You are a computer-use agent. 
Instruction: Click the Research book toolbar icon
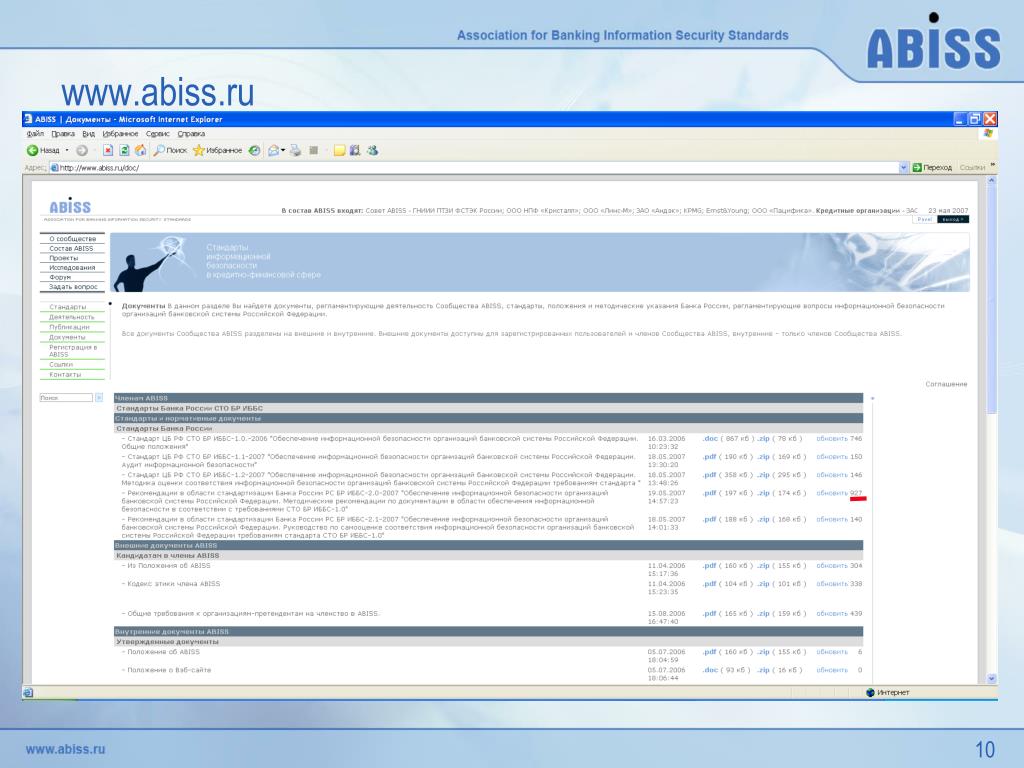click(355, 150)
